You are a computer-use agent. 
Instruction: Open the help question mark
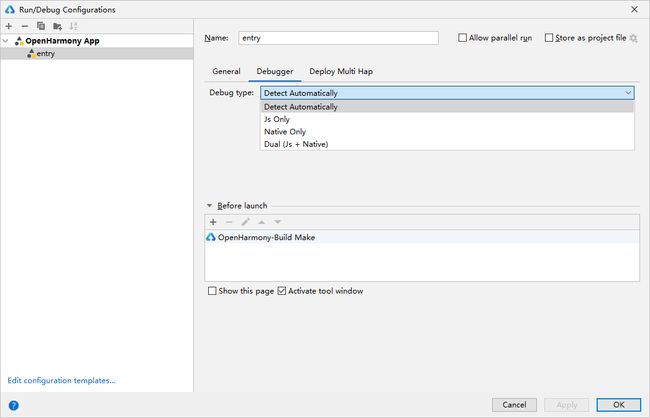[13, 405]
